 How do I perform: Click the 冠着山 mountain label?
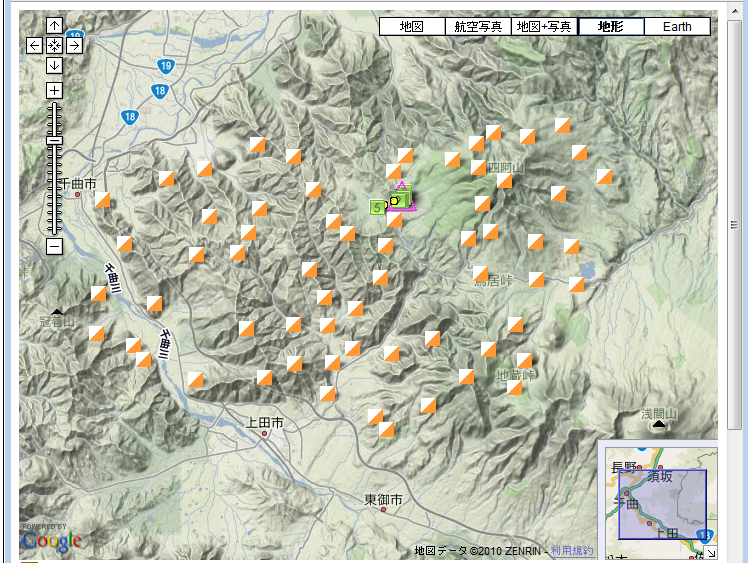57,322
